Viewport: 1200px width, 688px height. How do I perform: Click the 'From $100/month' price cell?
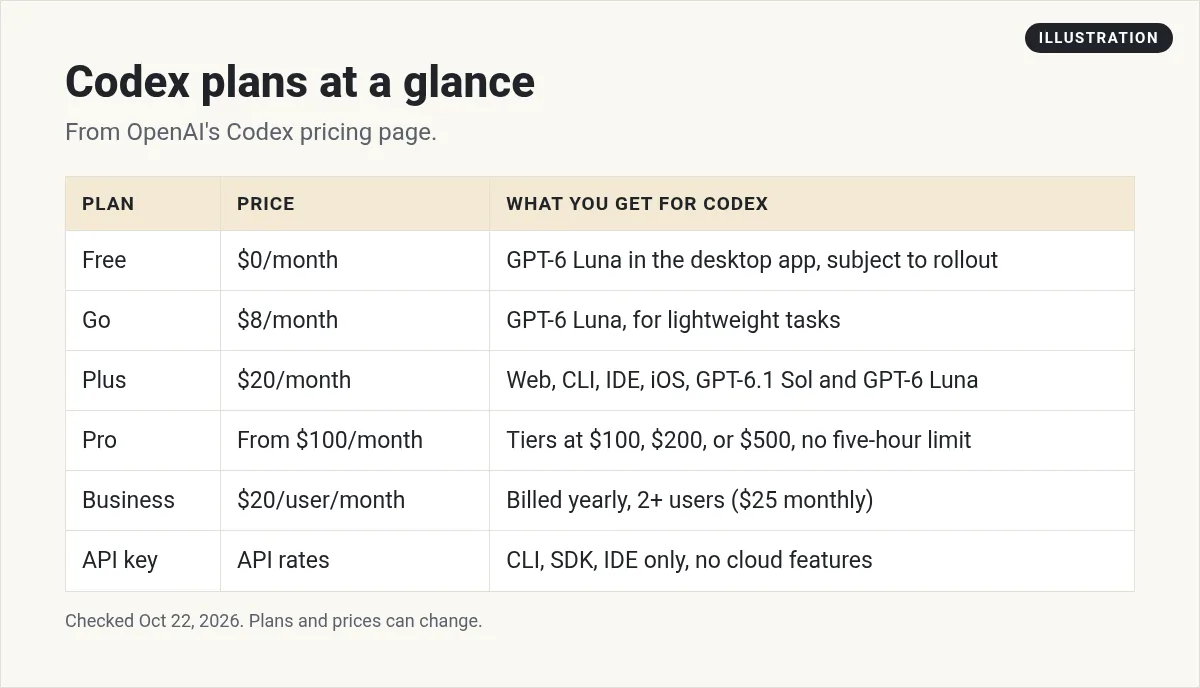(355, 440)
